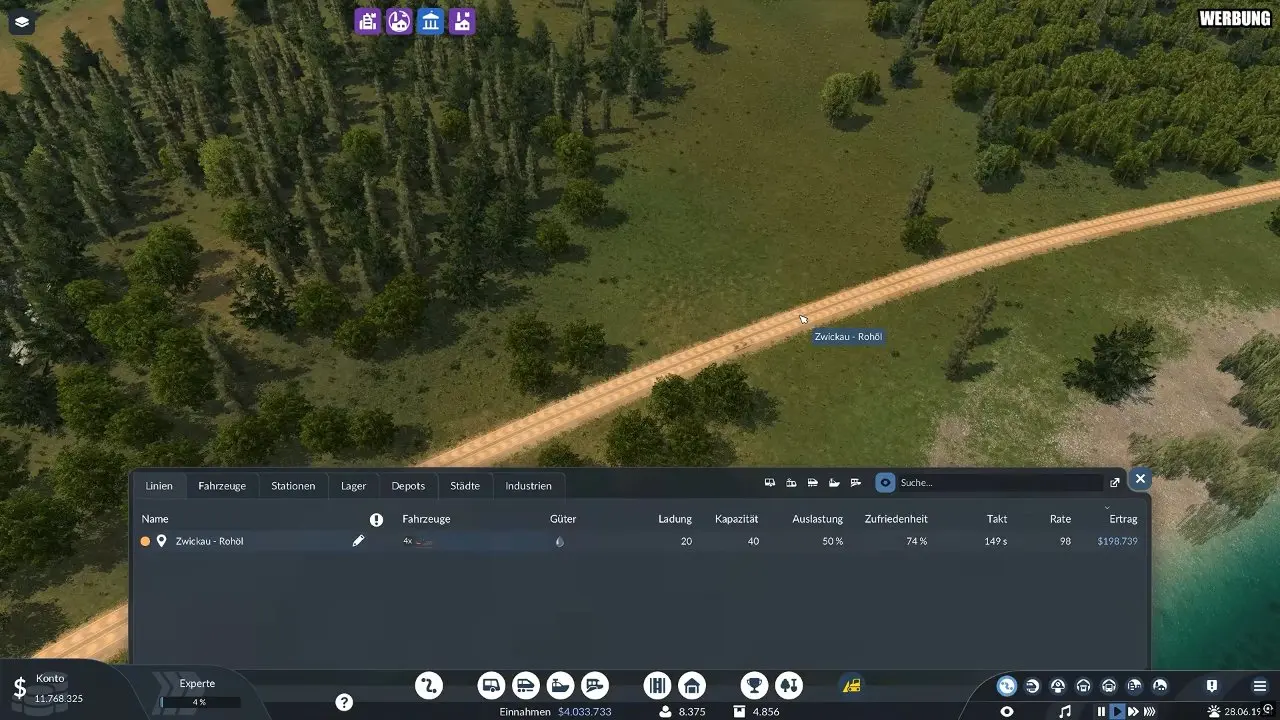This screenshot has height=720, width=1280.
Task: Open the line manager tool in bottom bar
Action: (x=429, y=685)
